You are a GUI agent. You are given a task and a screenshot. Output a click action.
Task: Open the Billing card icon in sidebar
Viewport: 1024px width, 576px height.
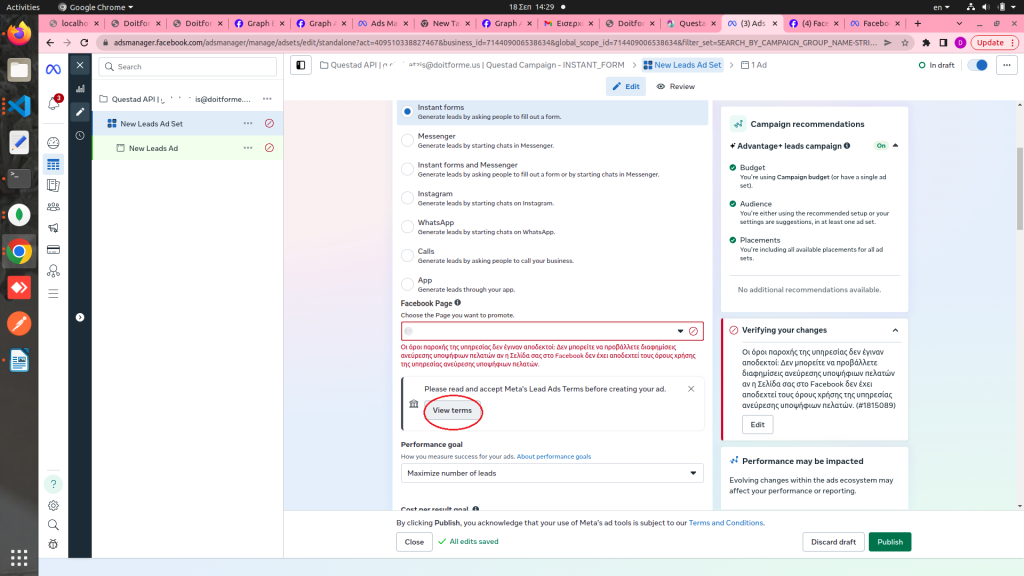point(53,249)
